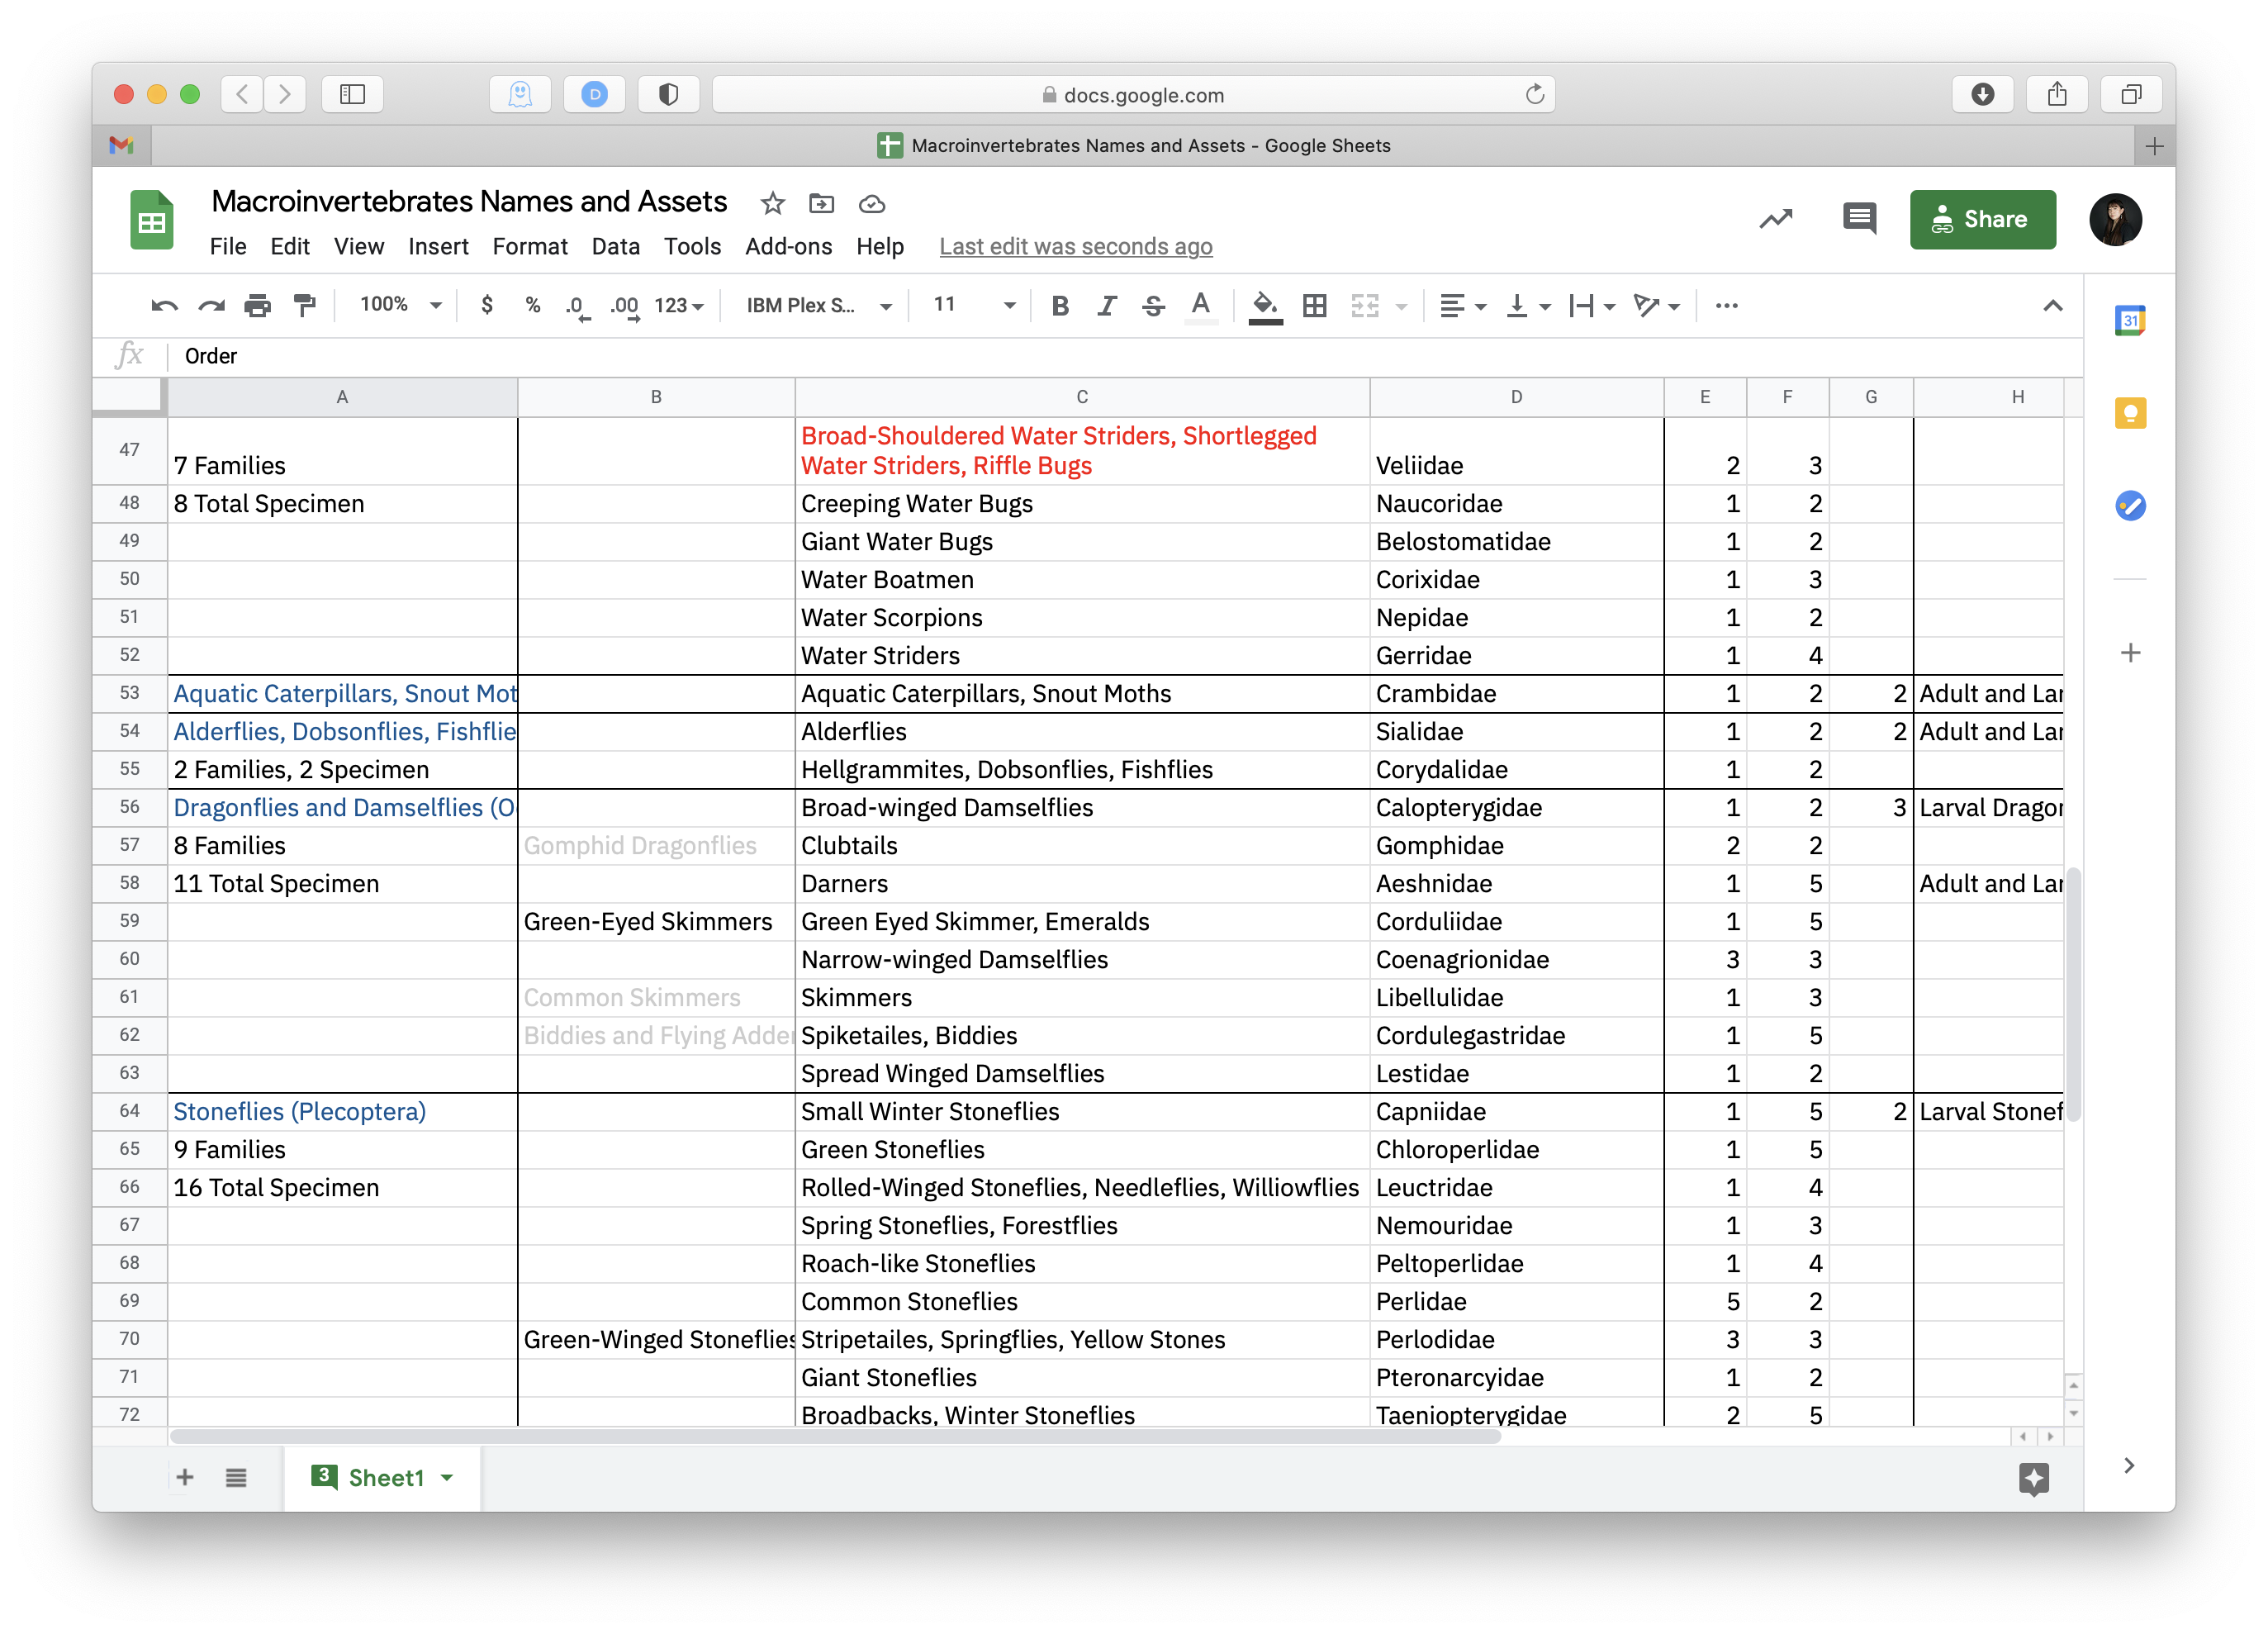Screen dimensions: 2268x1634
Task: Hide side panel with chevron arrow
Action: click(2130, 1465)
